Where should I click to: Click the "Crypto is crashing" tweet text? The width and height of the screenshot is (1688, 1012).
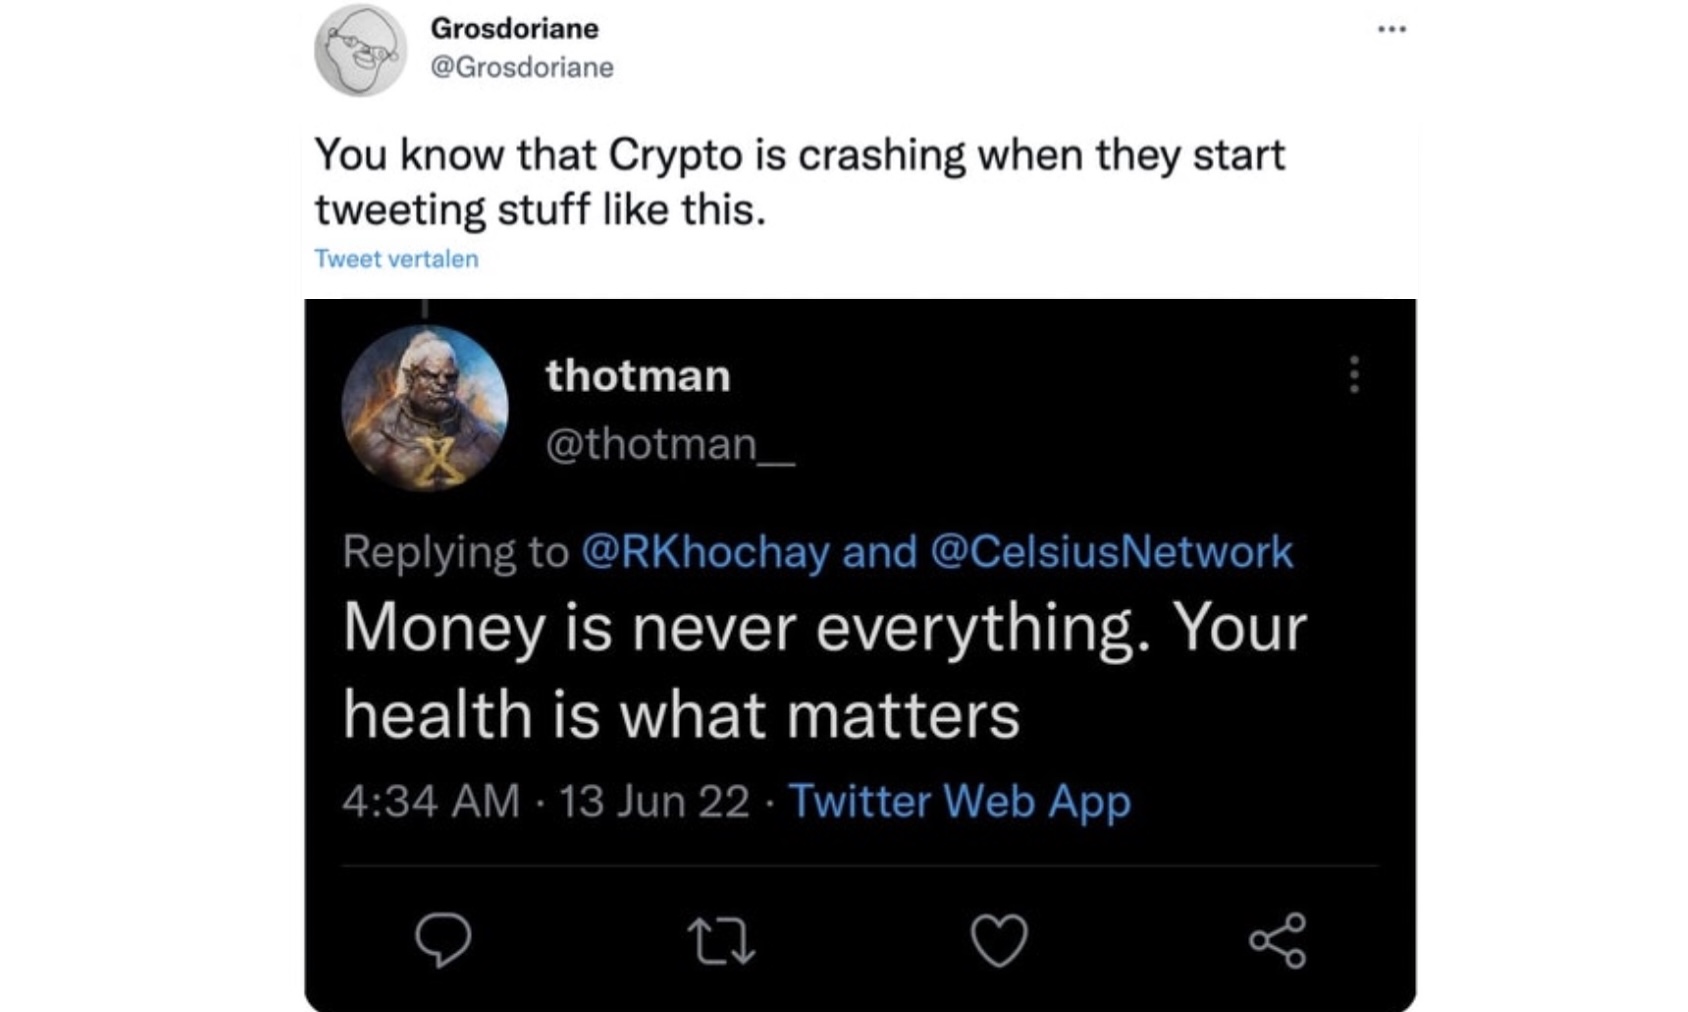pyautogui.click(x=799, y=182)
